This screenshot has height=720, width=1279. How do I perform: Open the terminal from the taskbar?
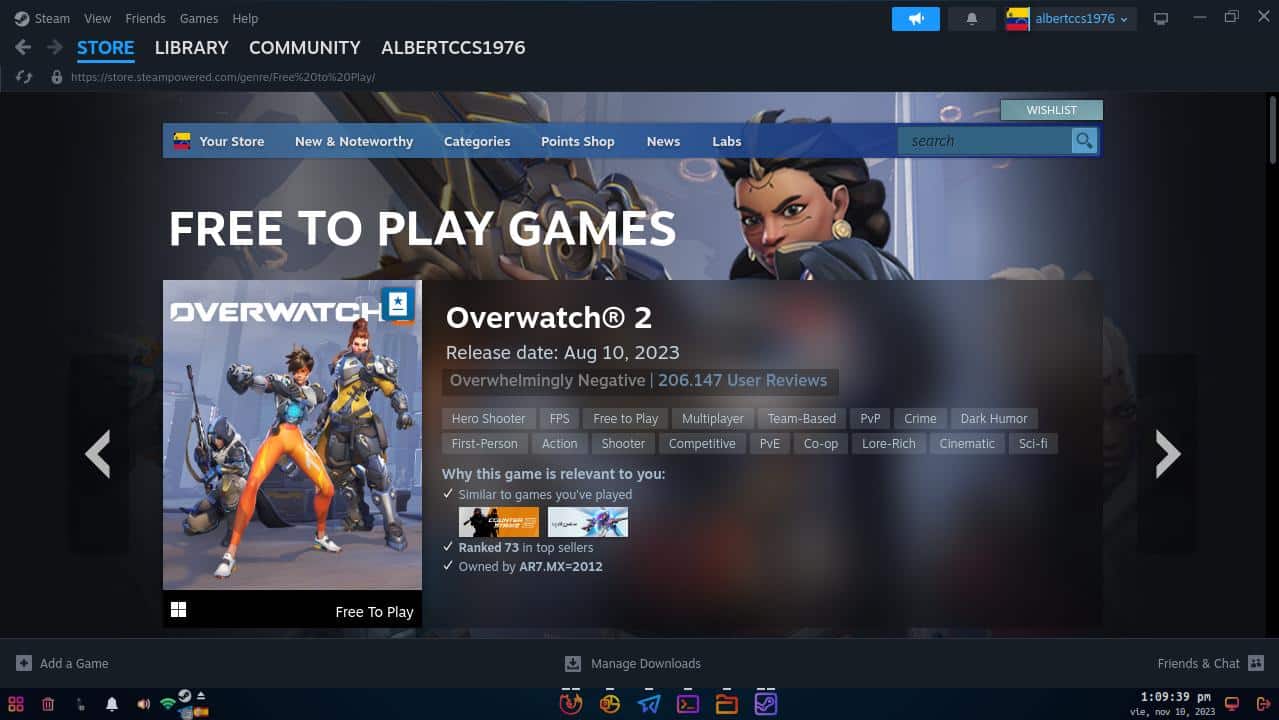click(x=688, y=703)
